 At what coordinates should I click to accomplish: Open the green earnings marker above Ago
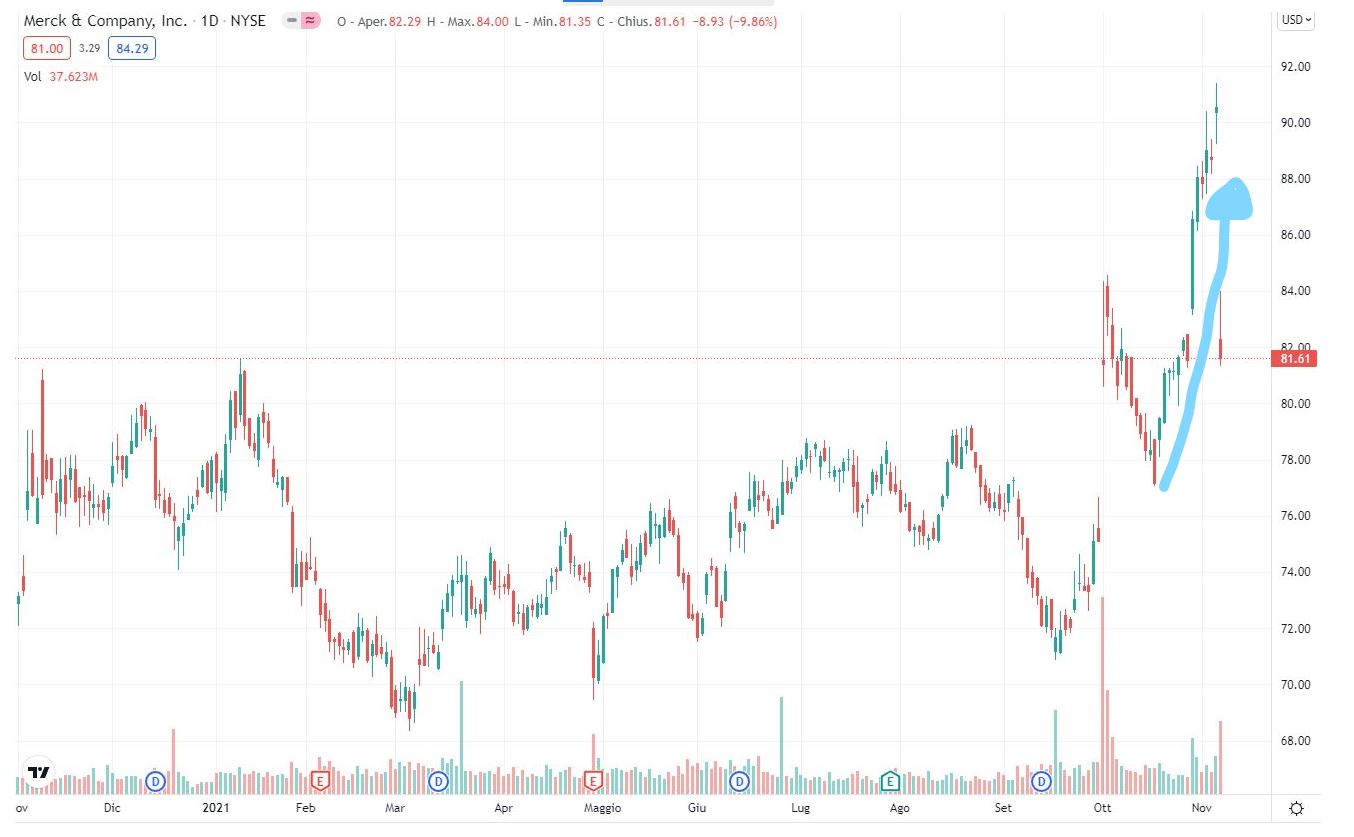click(890, 780)
